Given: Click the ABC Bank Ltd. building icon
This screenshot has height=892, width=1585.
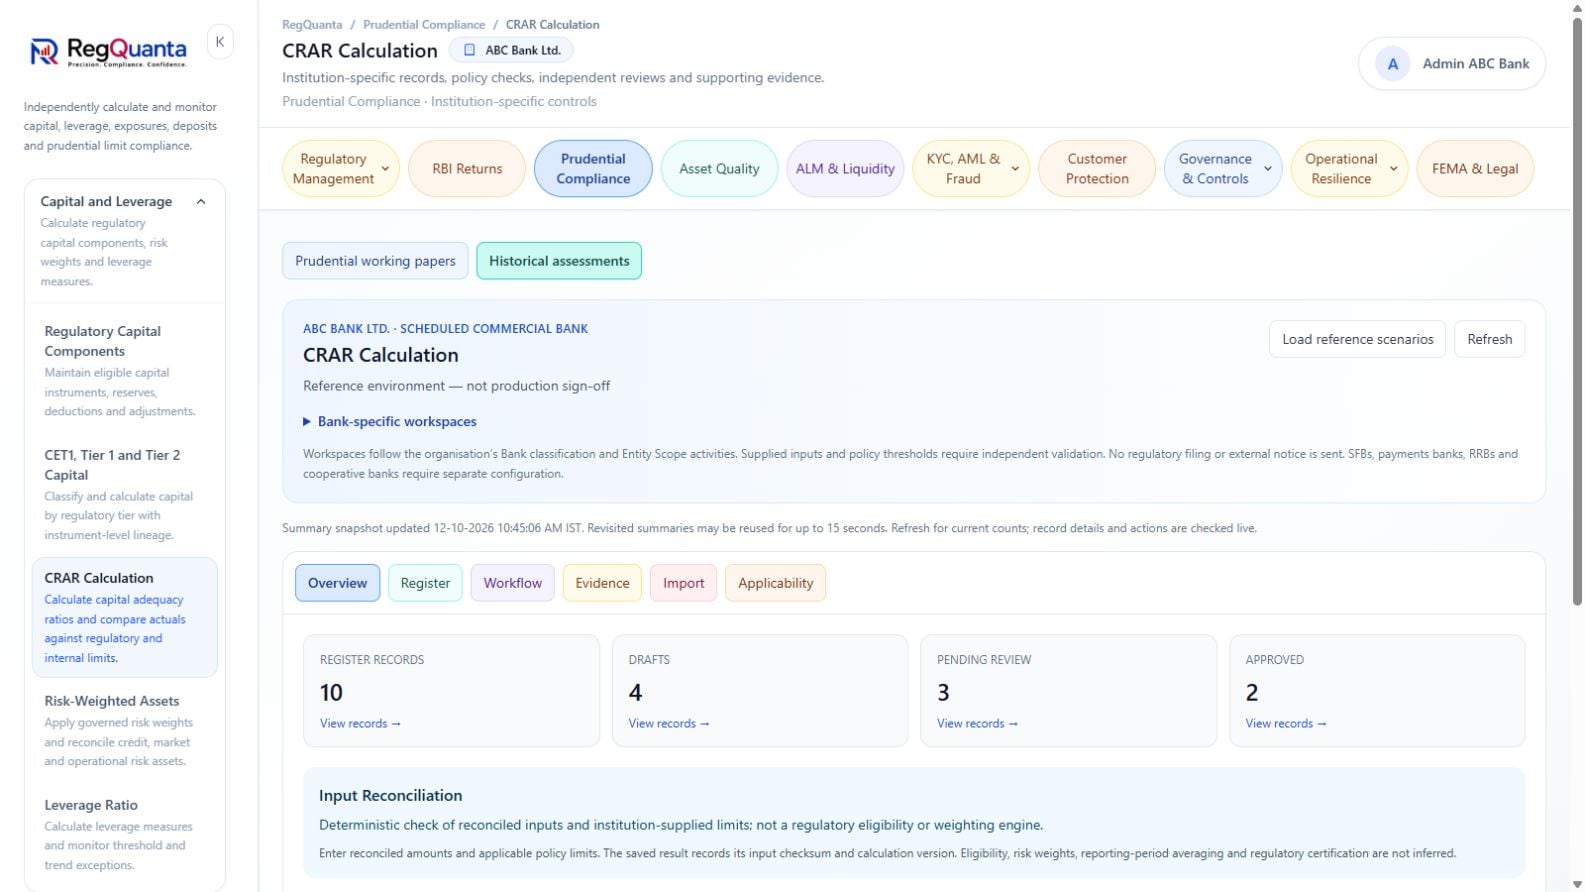Looking at the screenshot, I should pos(469,50).
